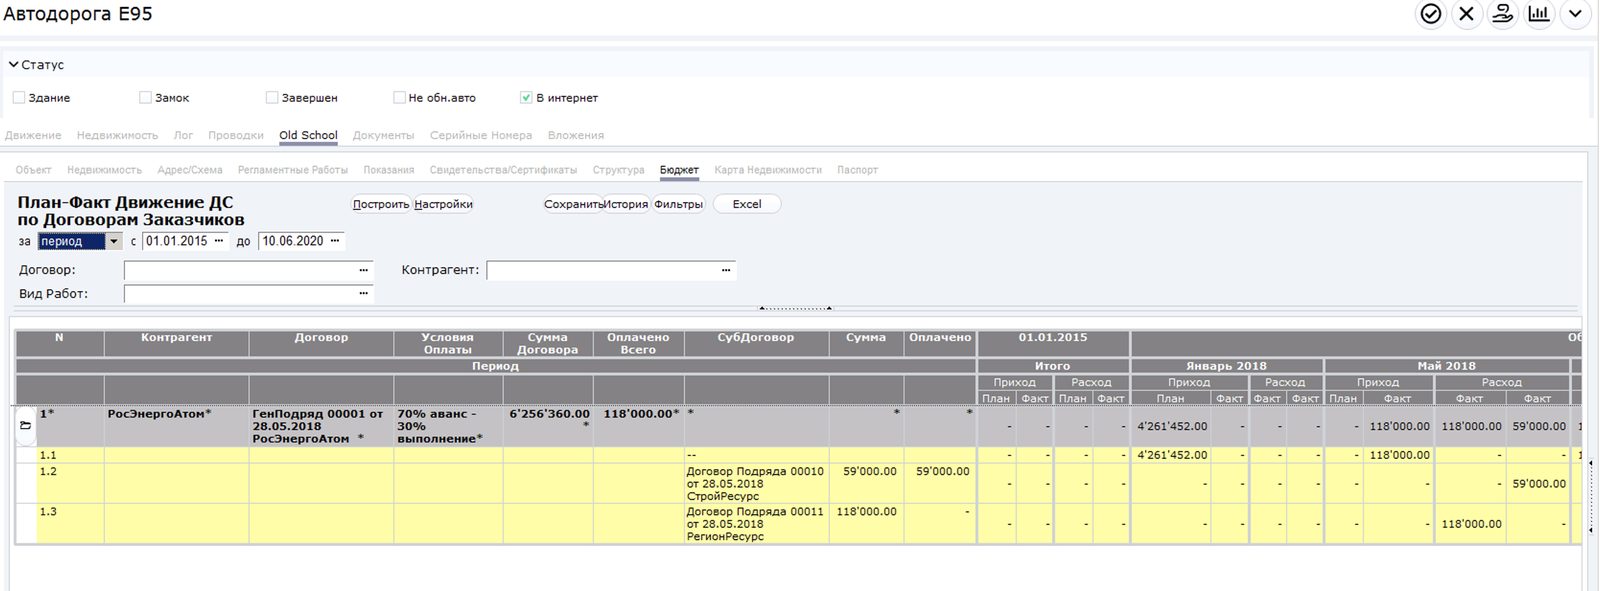Open date picker for end date 10.06.2020
The height and width of the screenshot is (591, 1600).
coord(335,241)
